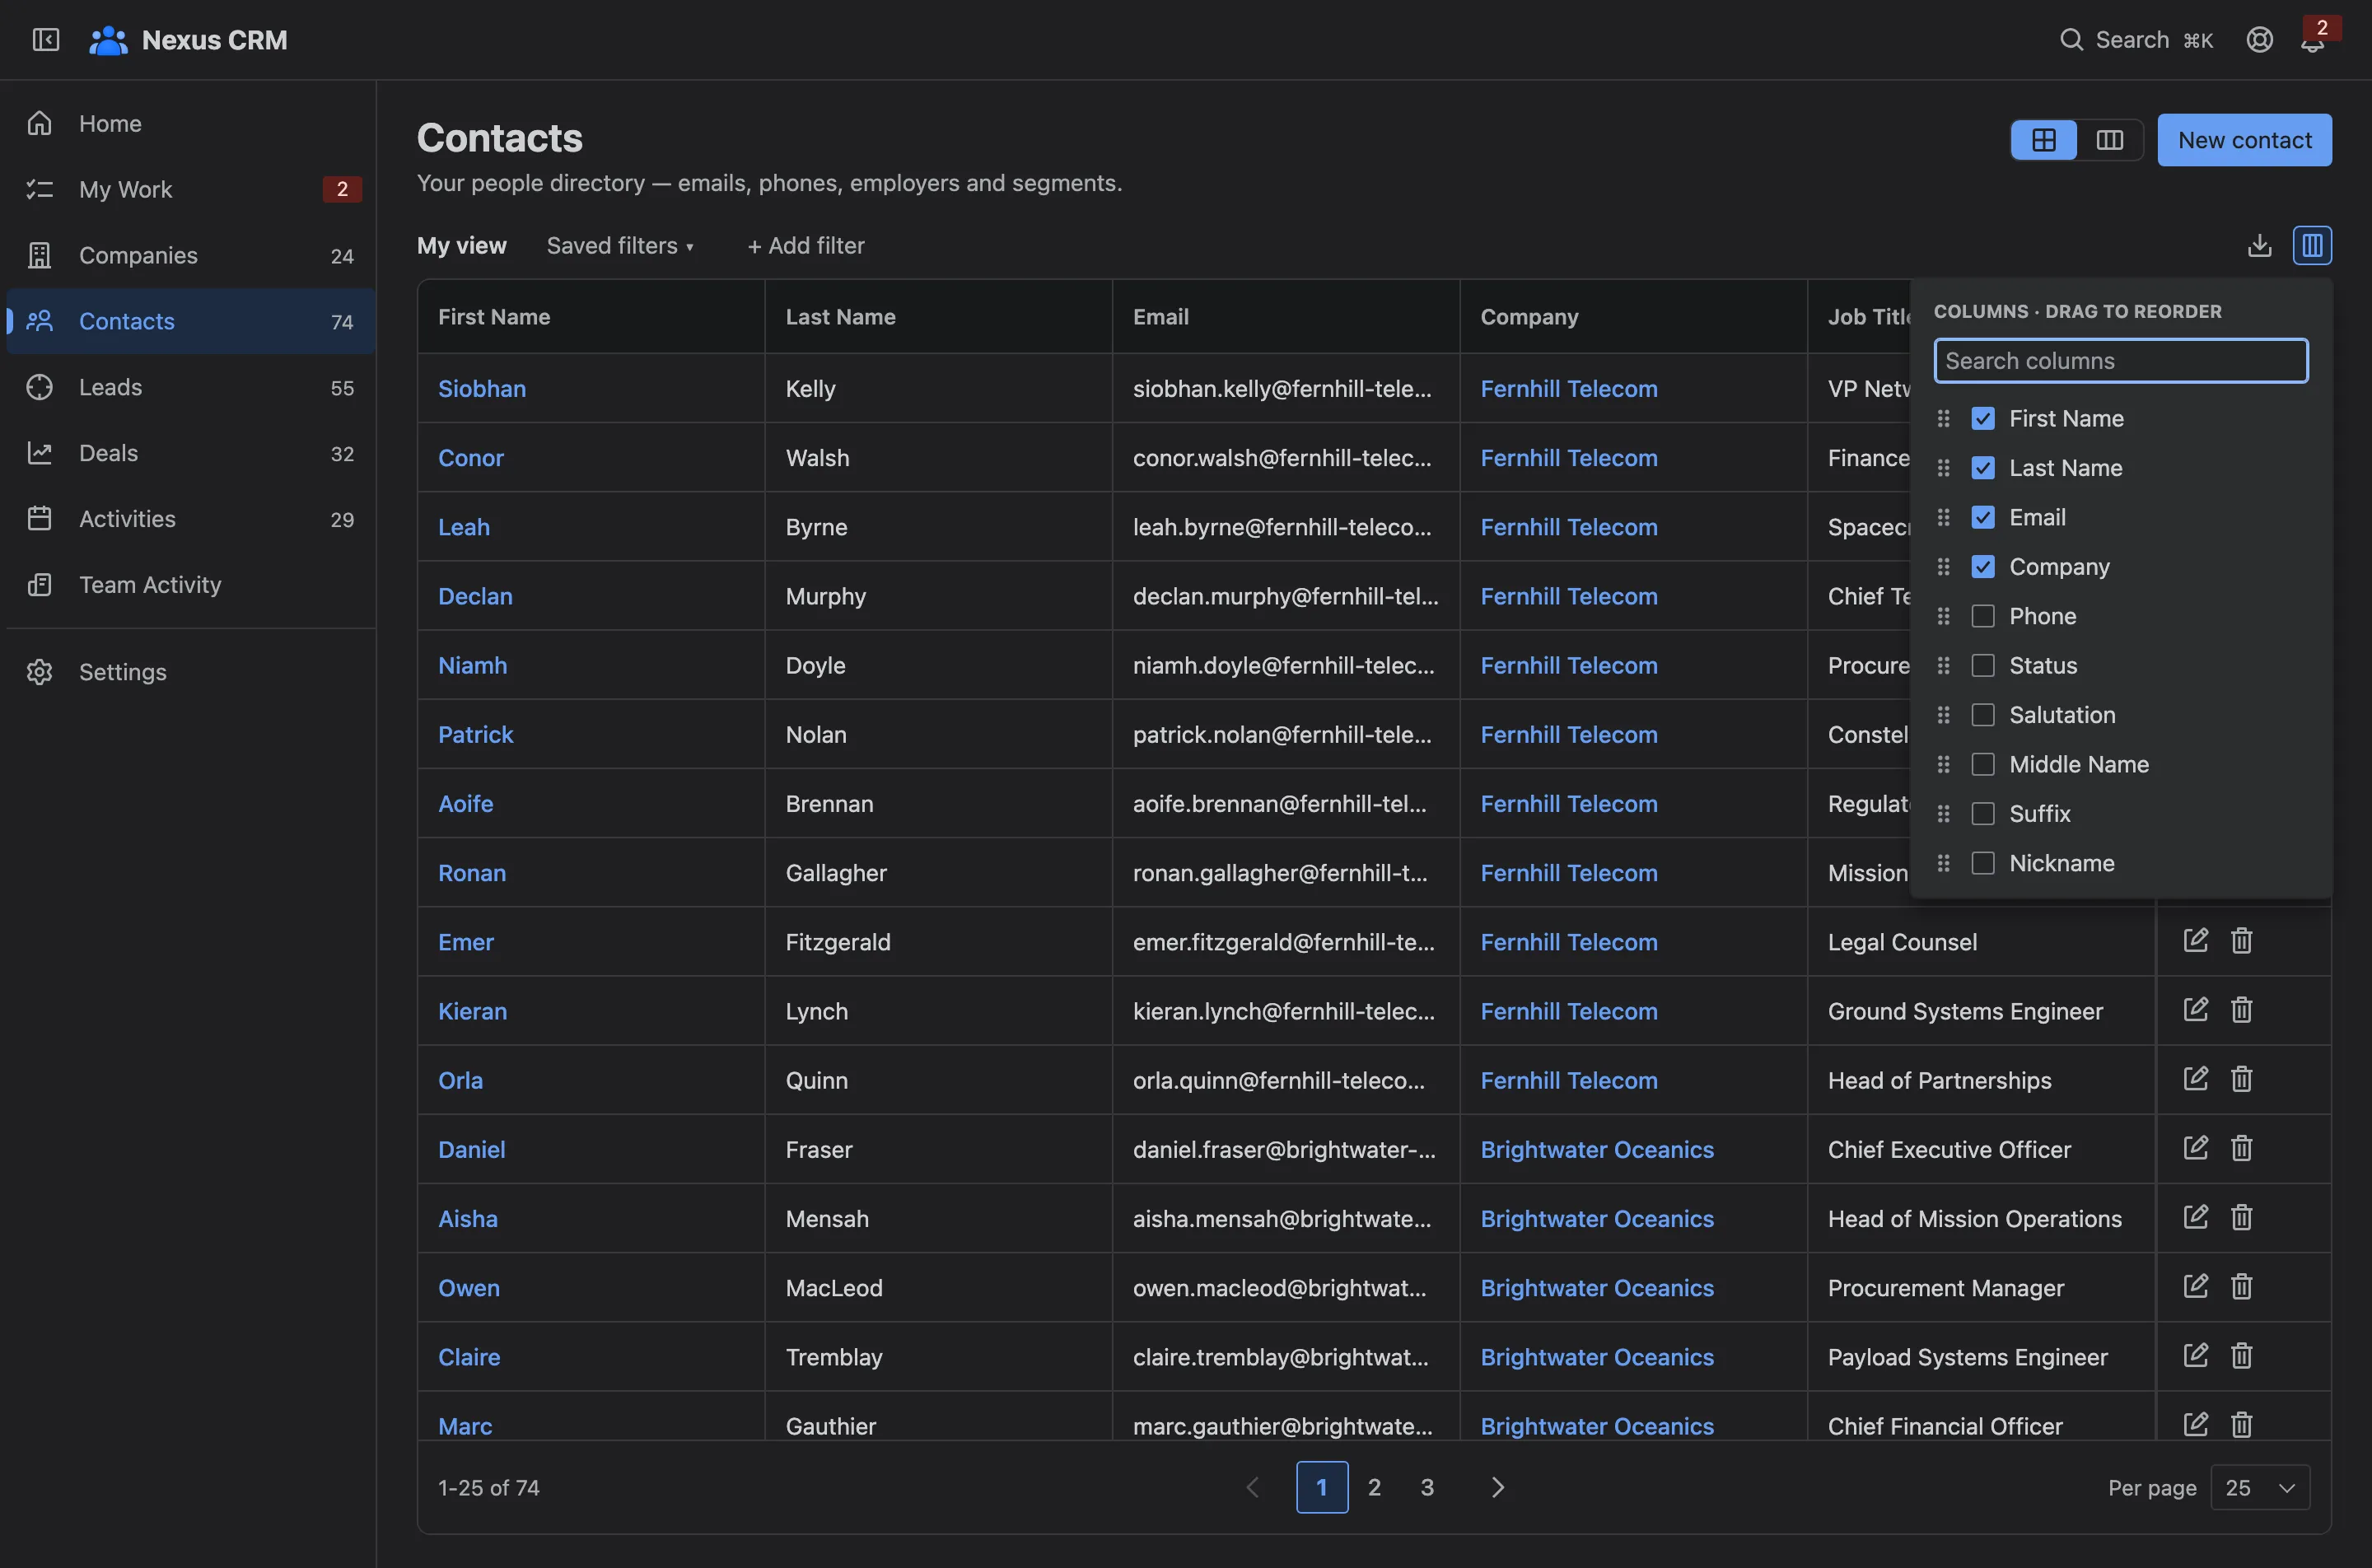Delete the Aisha Mensah row
Screen dimensions: 2372x1568
[2242, 1216]
